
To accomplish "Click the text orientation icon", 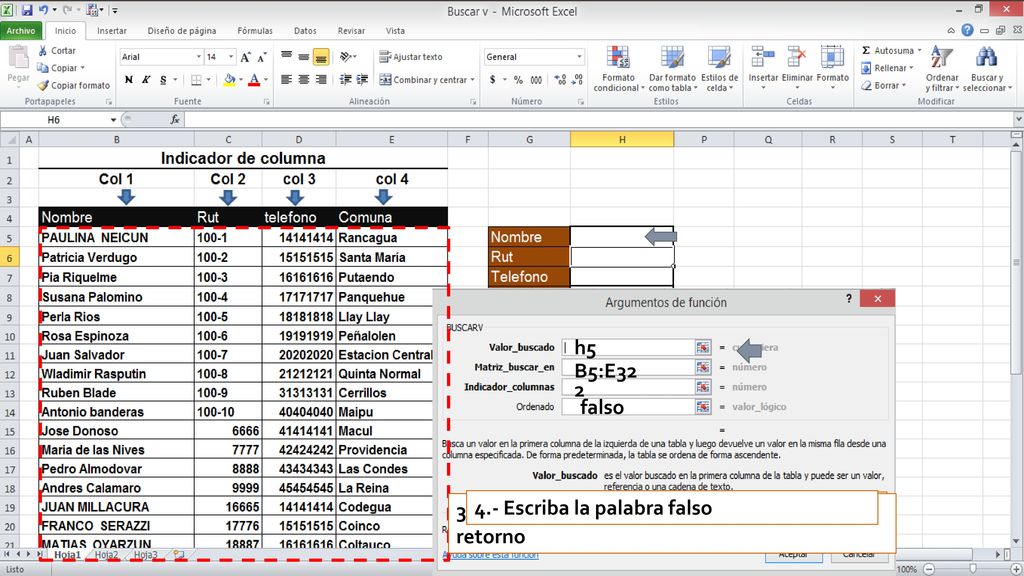I will 346,57.
